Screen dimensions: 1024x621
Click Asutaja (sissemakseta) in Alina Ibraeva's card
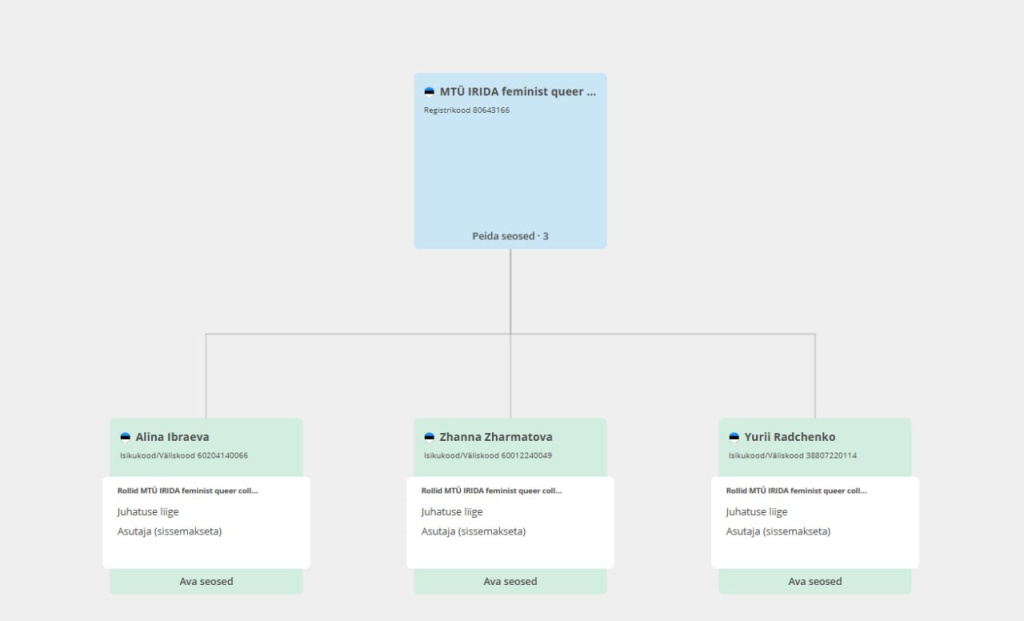click(x=170, y=532)
